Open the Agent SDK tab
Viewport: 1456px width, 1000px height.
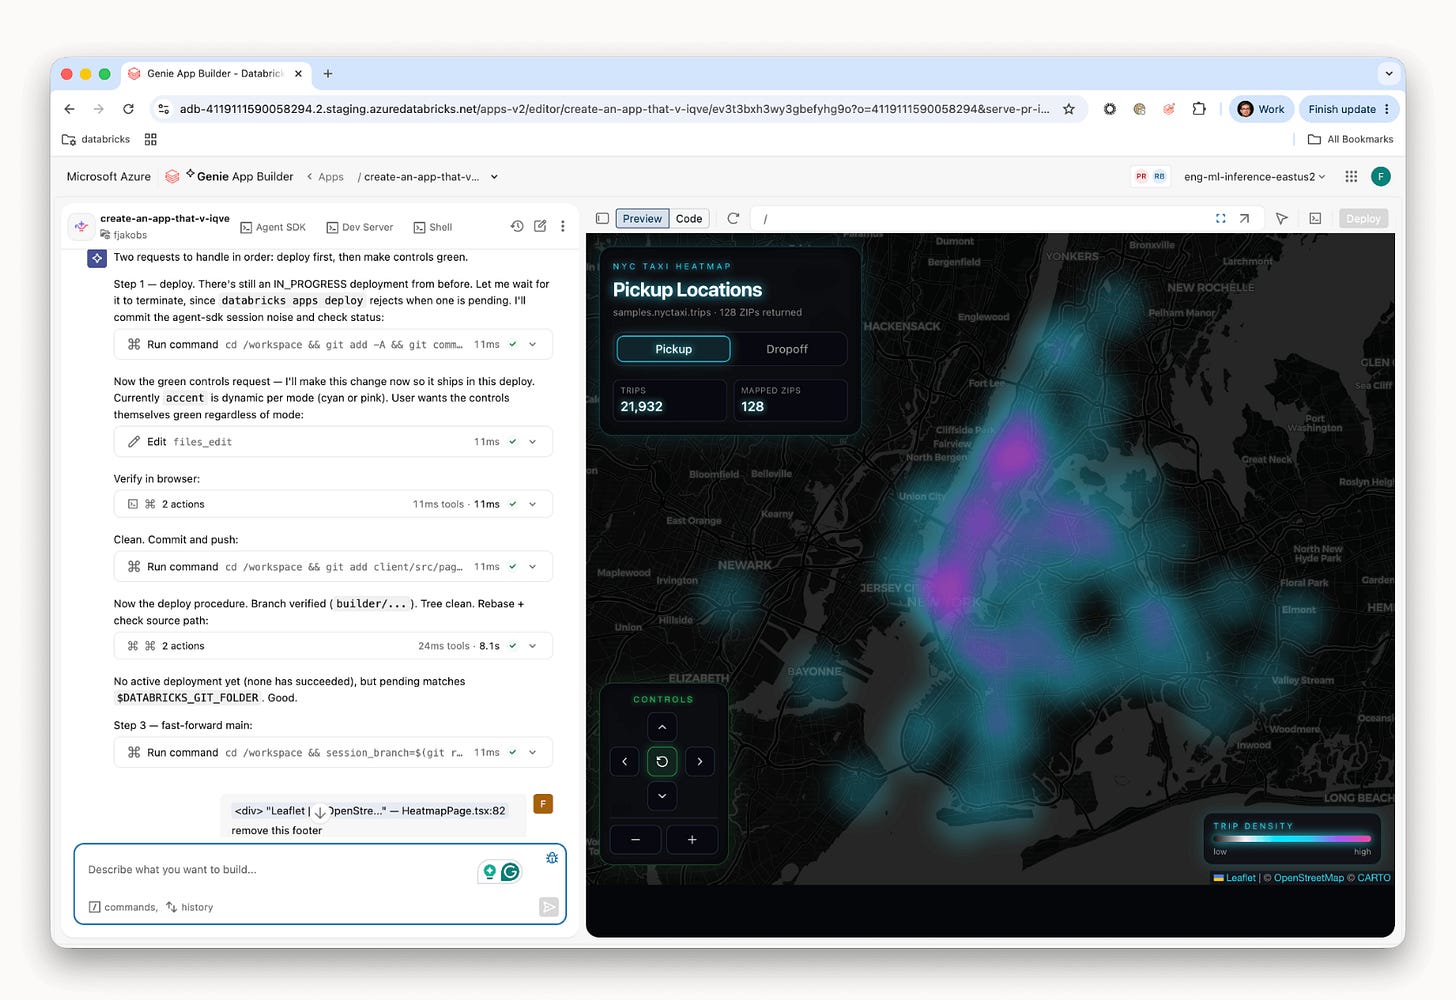click(x=273, y=227)
